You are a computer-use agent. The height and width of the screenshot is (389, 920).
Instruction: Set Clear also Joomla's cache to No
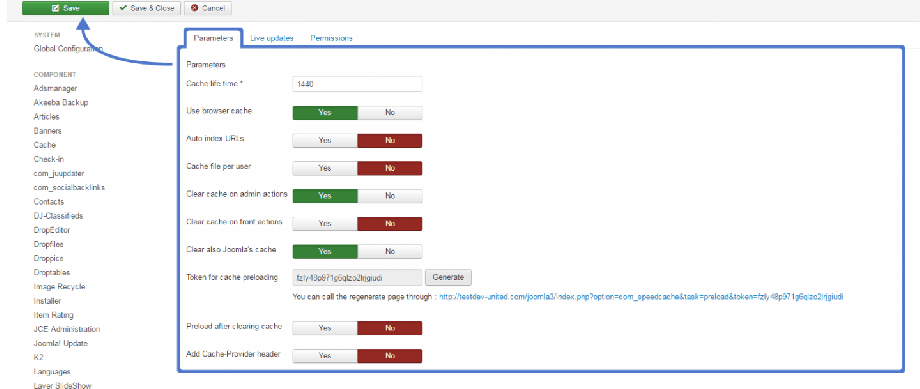pyautogui.click(x=390, y=251)
